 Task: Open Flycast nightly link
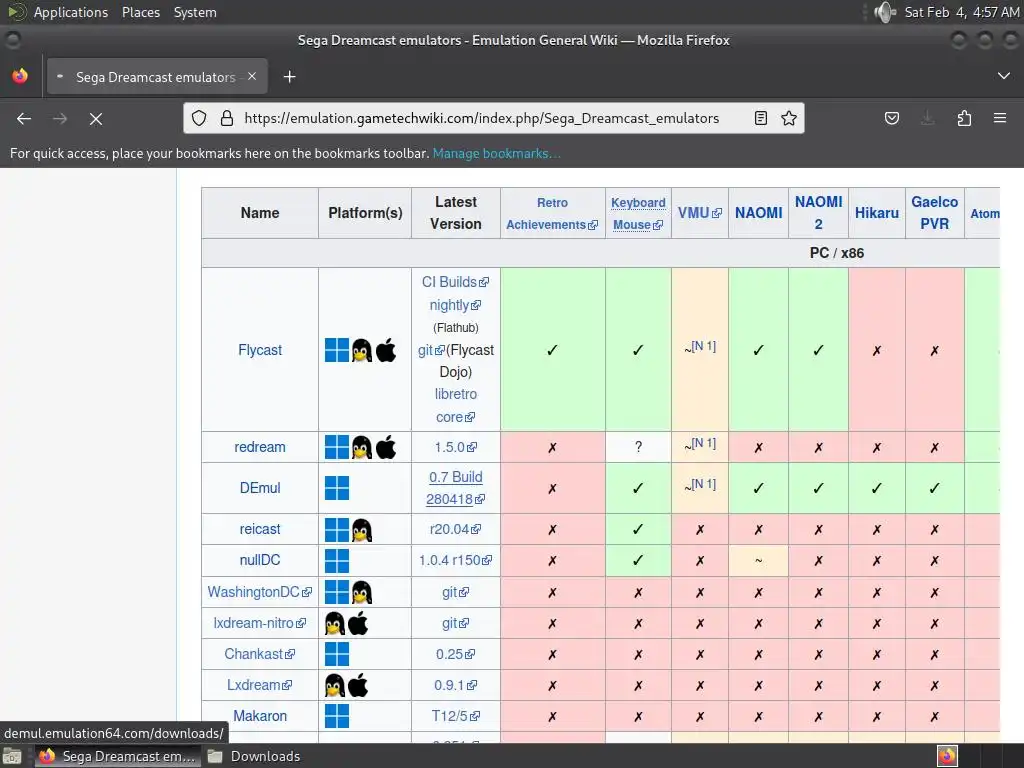(455, 305)
